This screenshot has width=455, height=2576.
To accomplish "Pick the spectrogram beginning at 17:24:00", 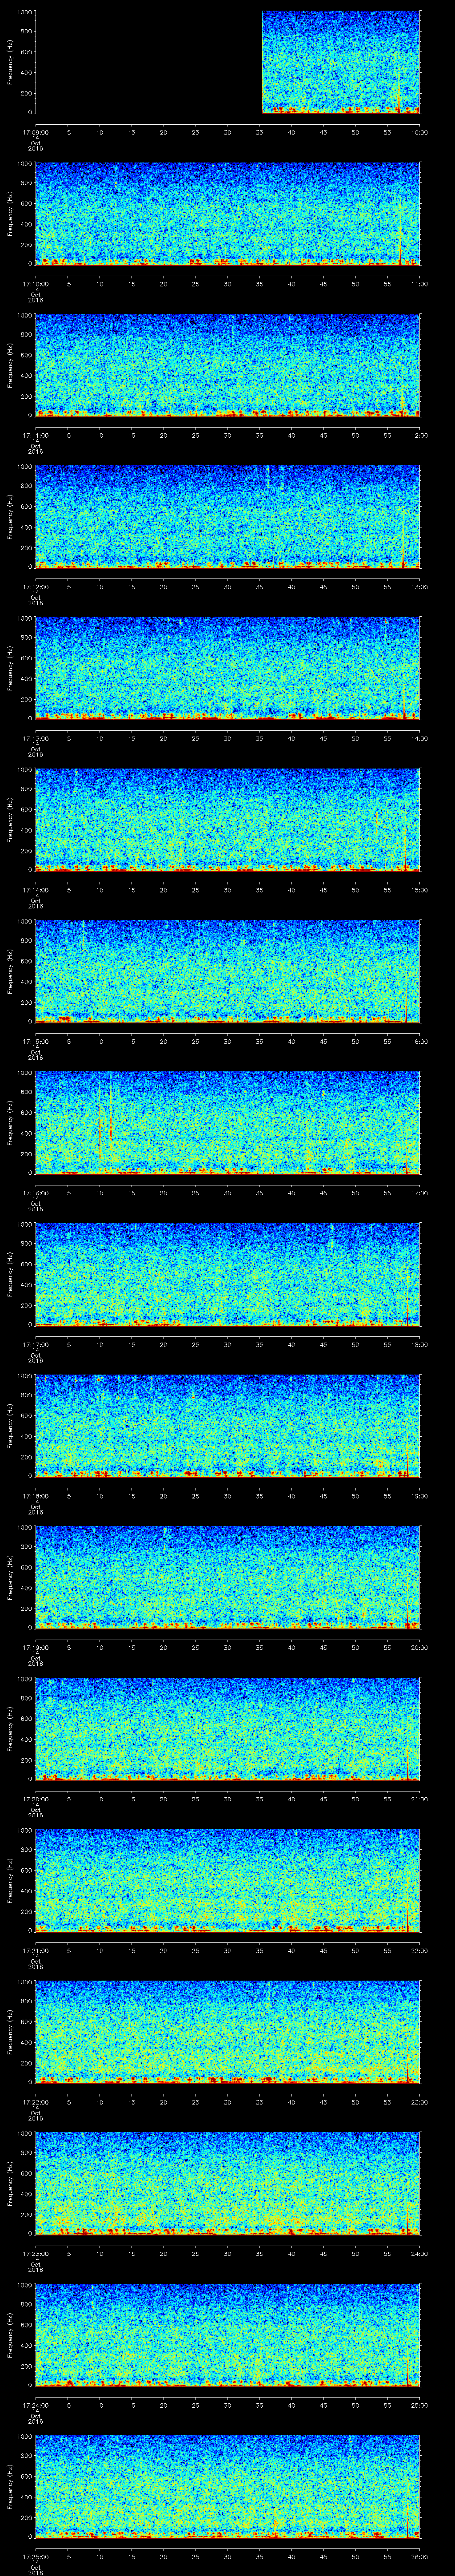I will [228, 2335].
